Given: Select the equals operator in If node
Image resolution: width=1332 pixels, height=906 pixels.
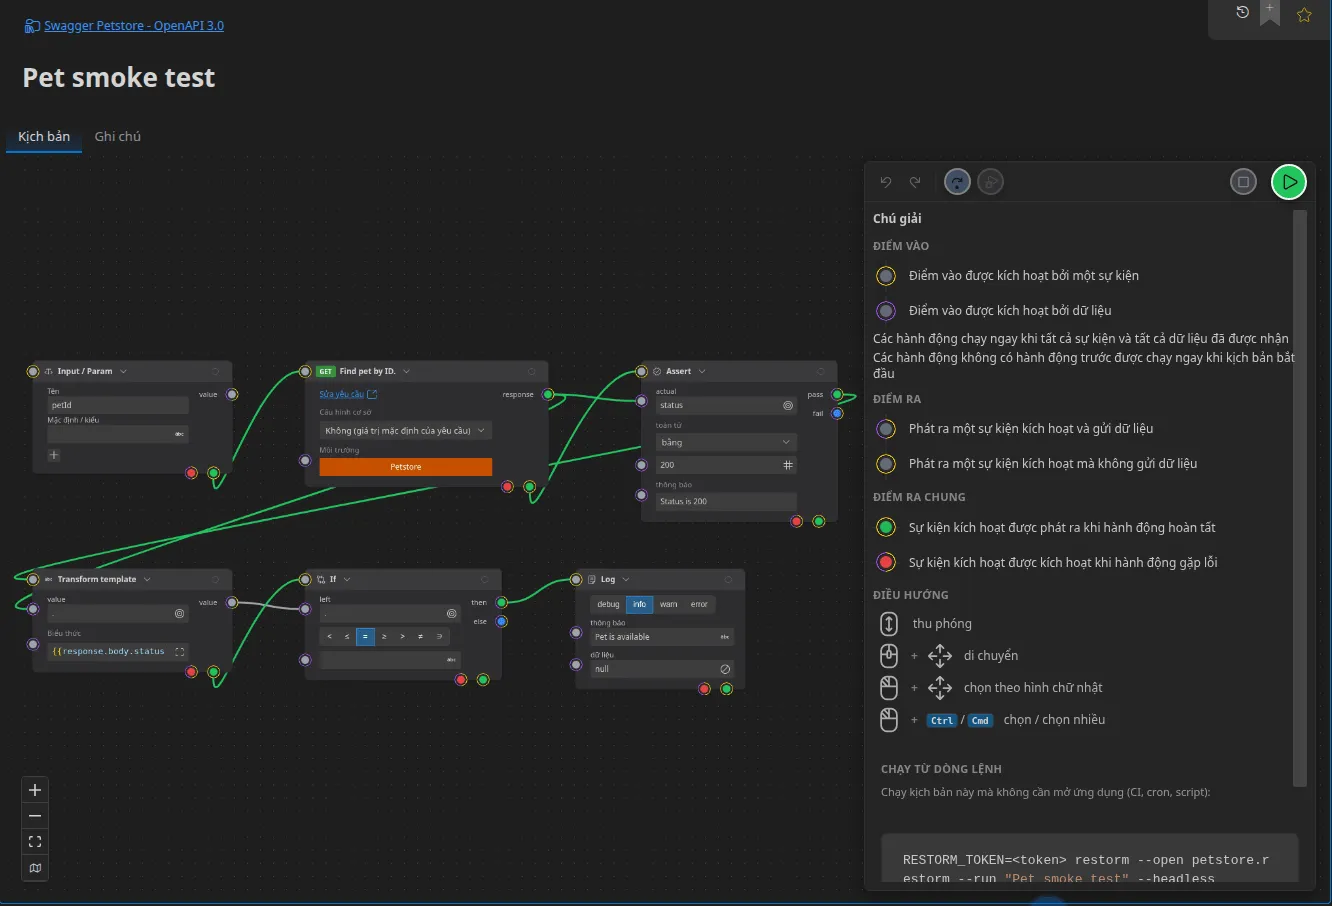Looking at the screenshot, I should coord(366,636).
